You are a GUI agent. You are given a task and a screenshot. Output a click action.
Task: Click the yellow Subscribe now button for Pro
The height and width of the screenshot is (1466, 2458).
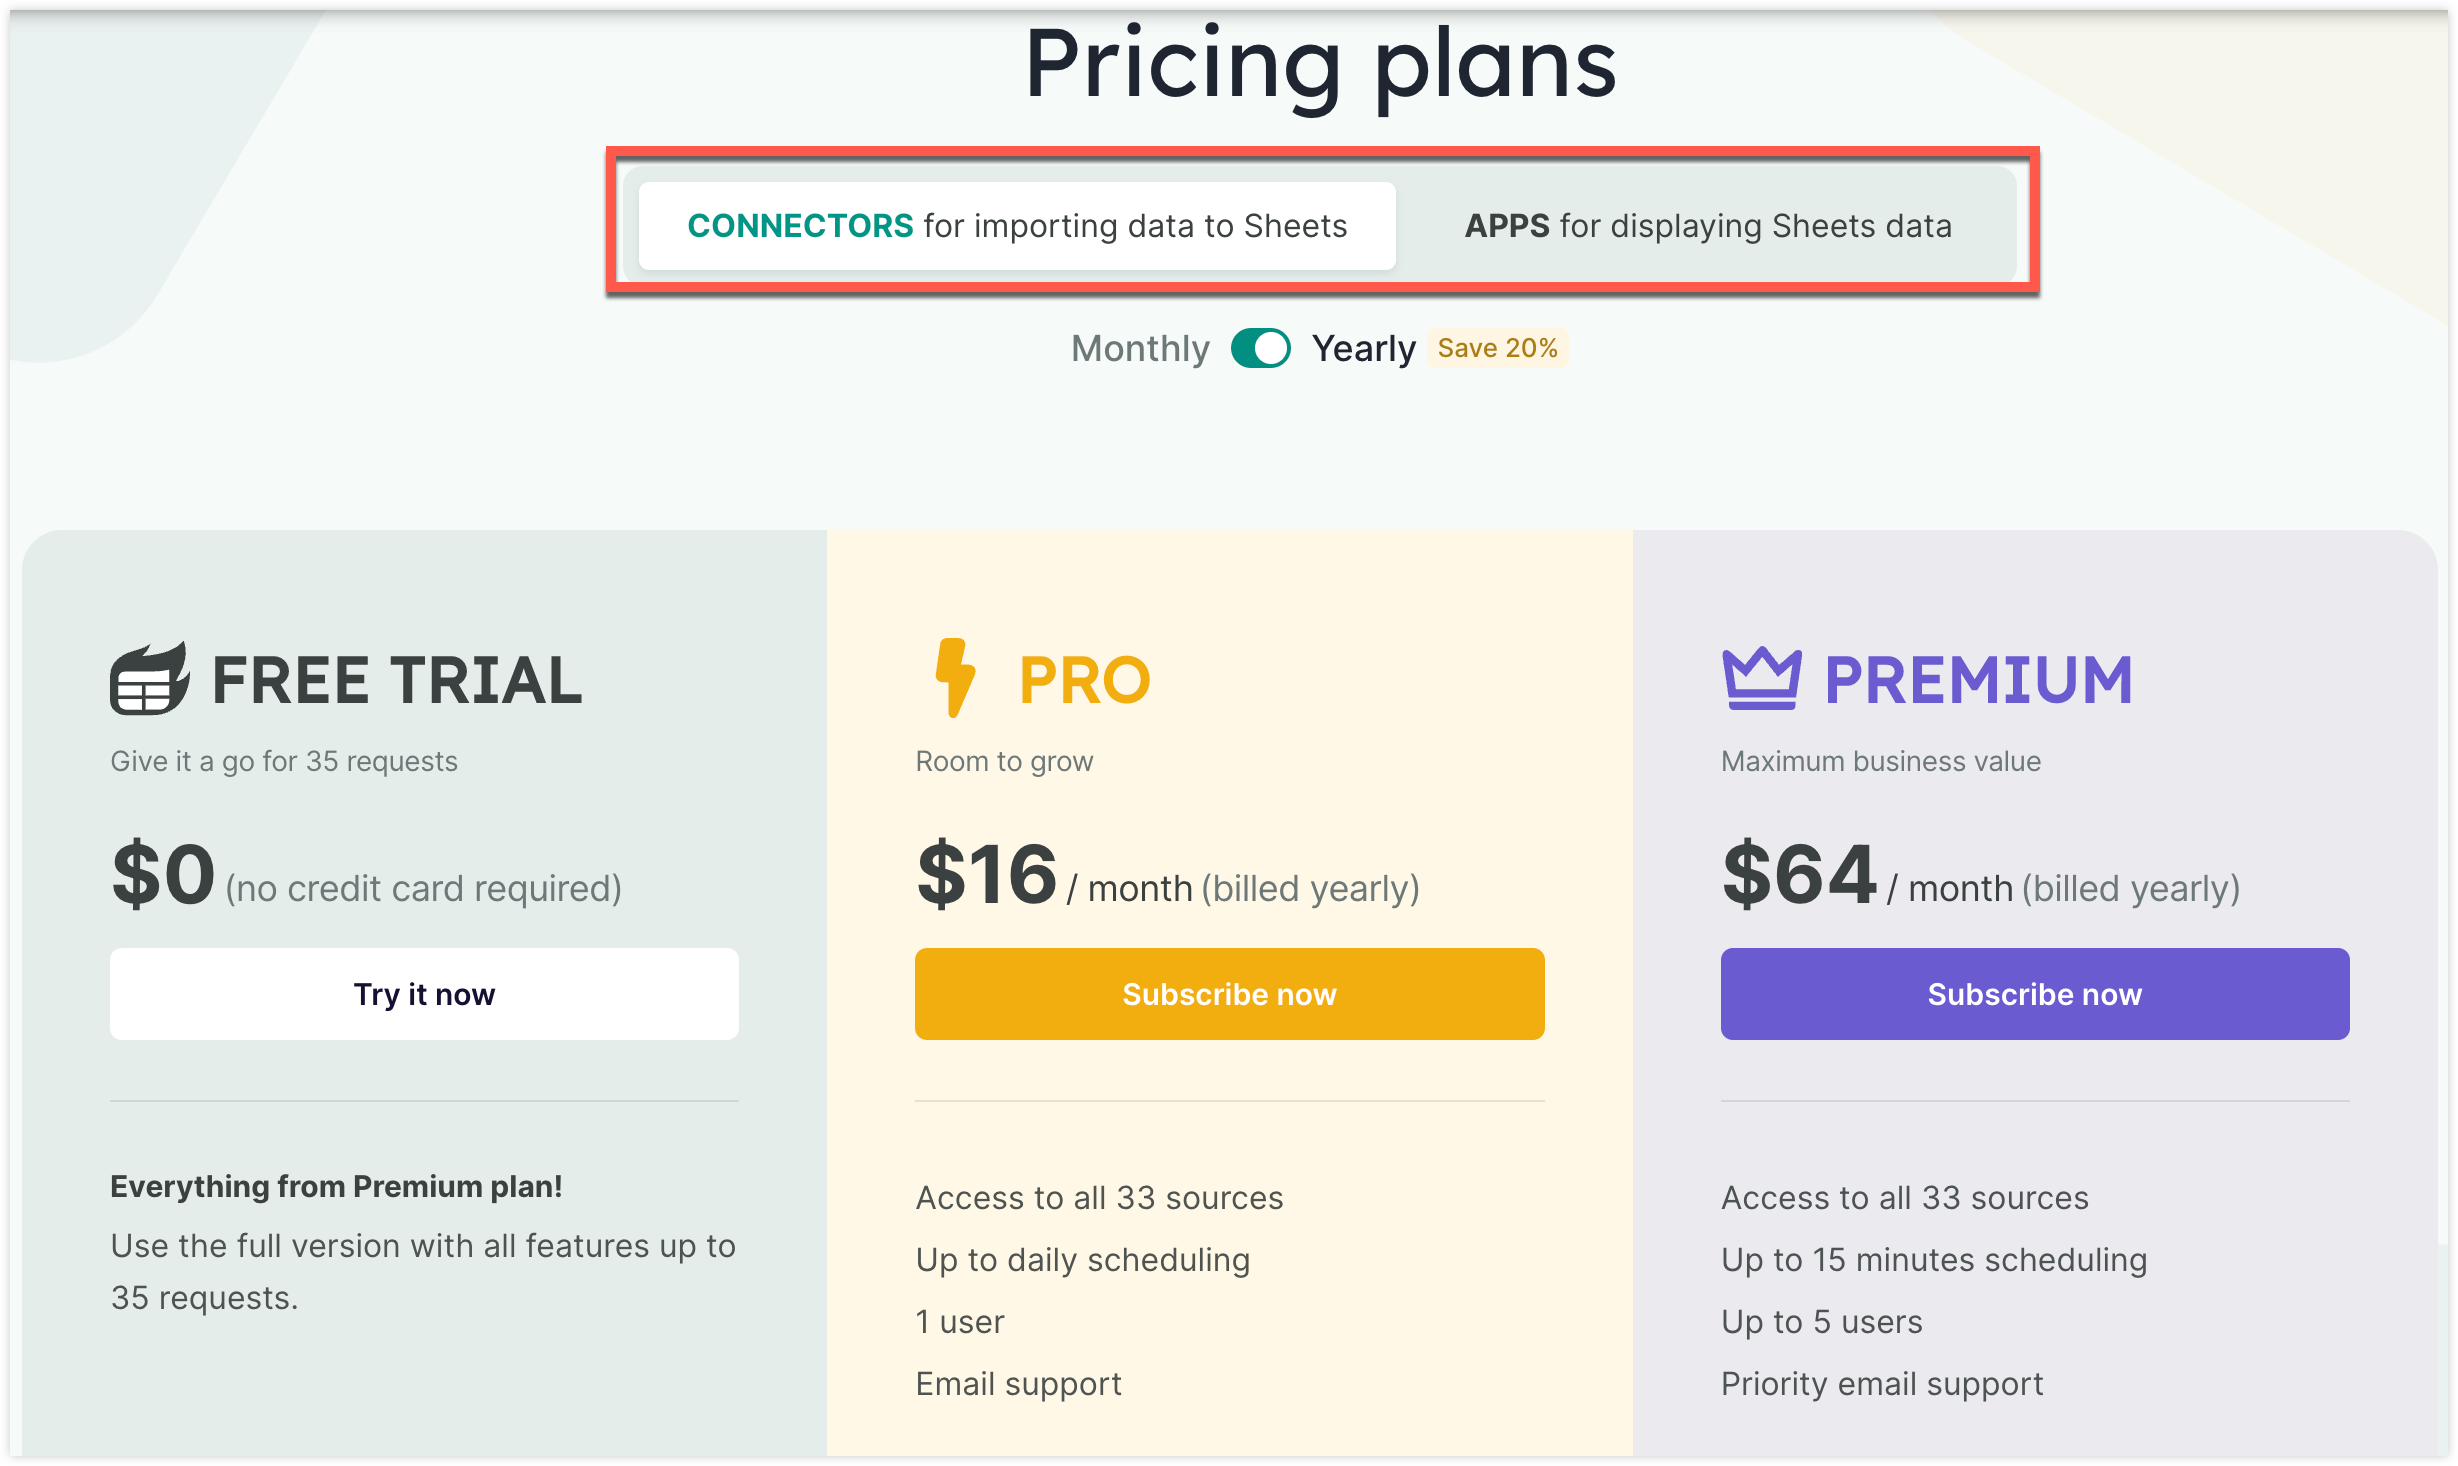pos(1229,994)
